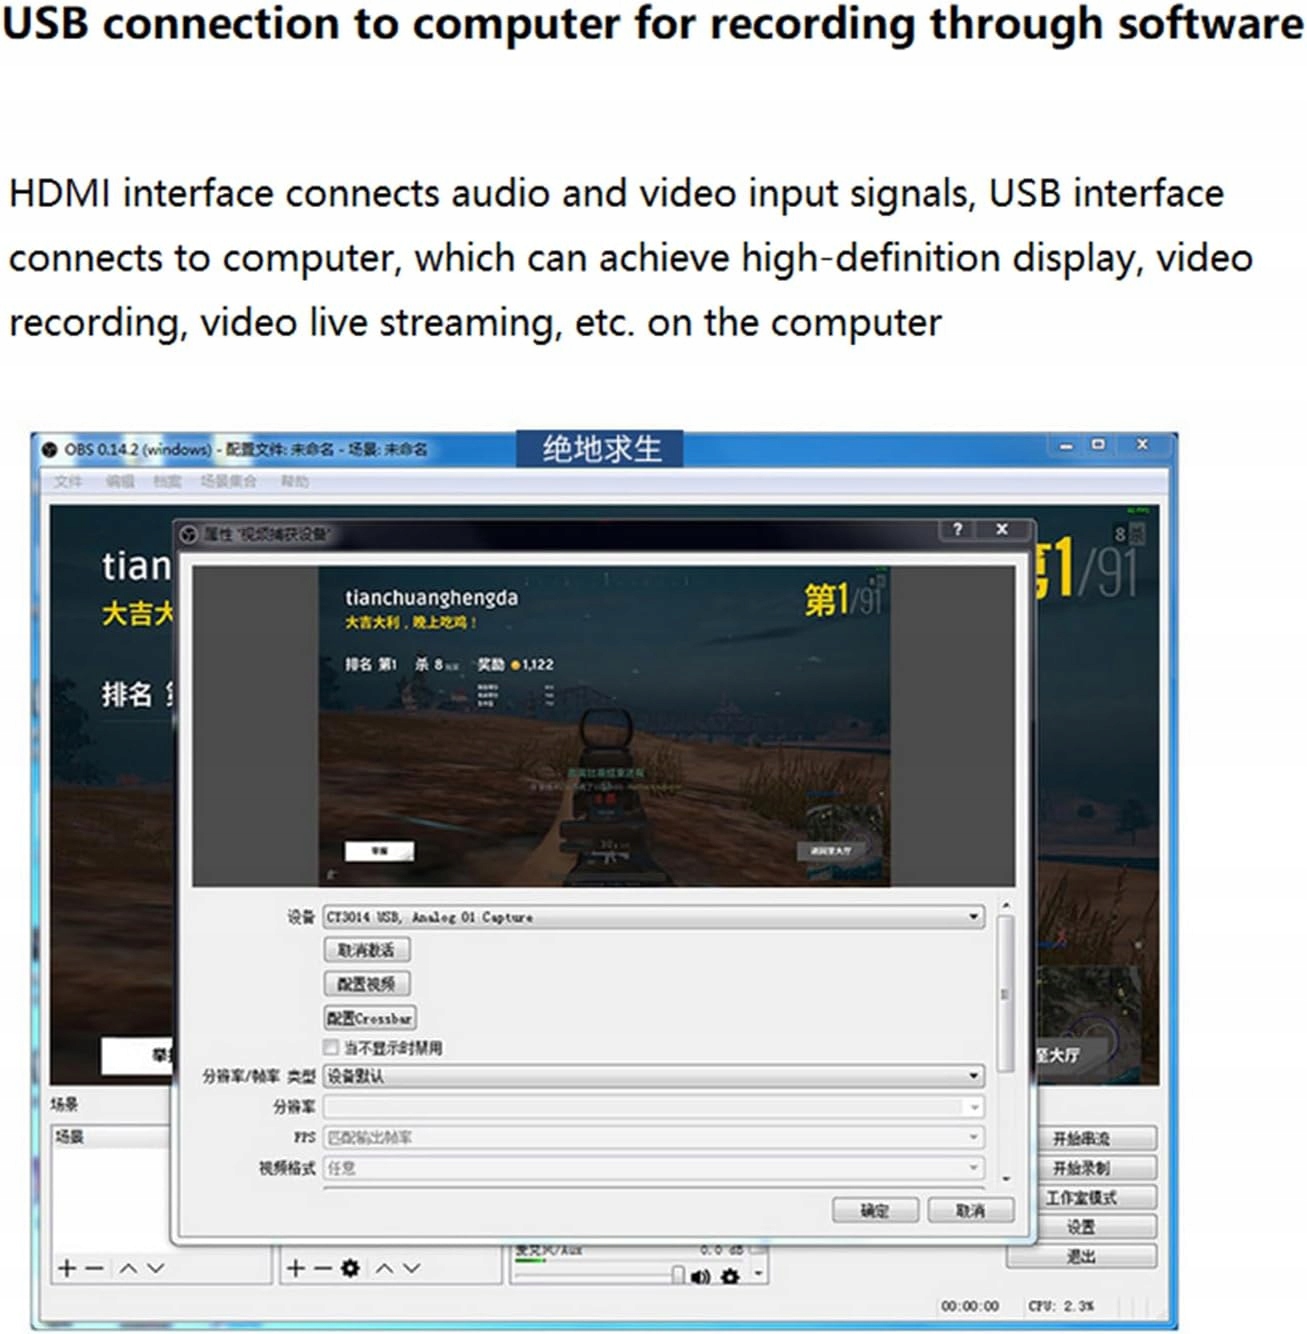This screenshot has height=1334, width=1307.
Task: Open the 编辑 menu
Action: 120,481
